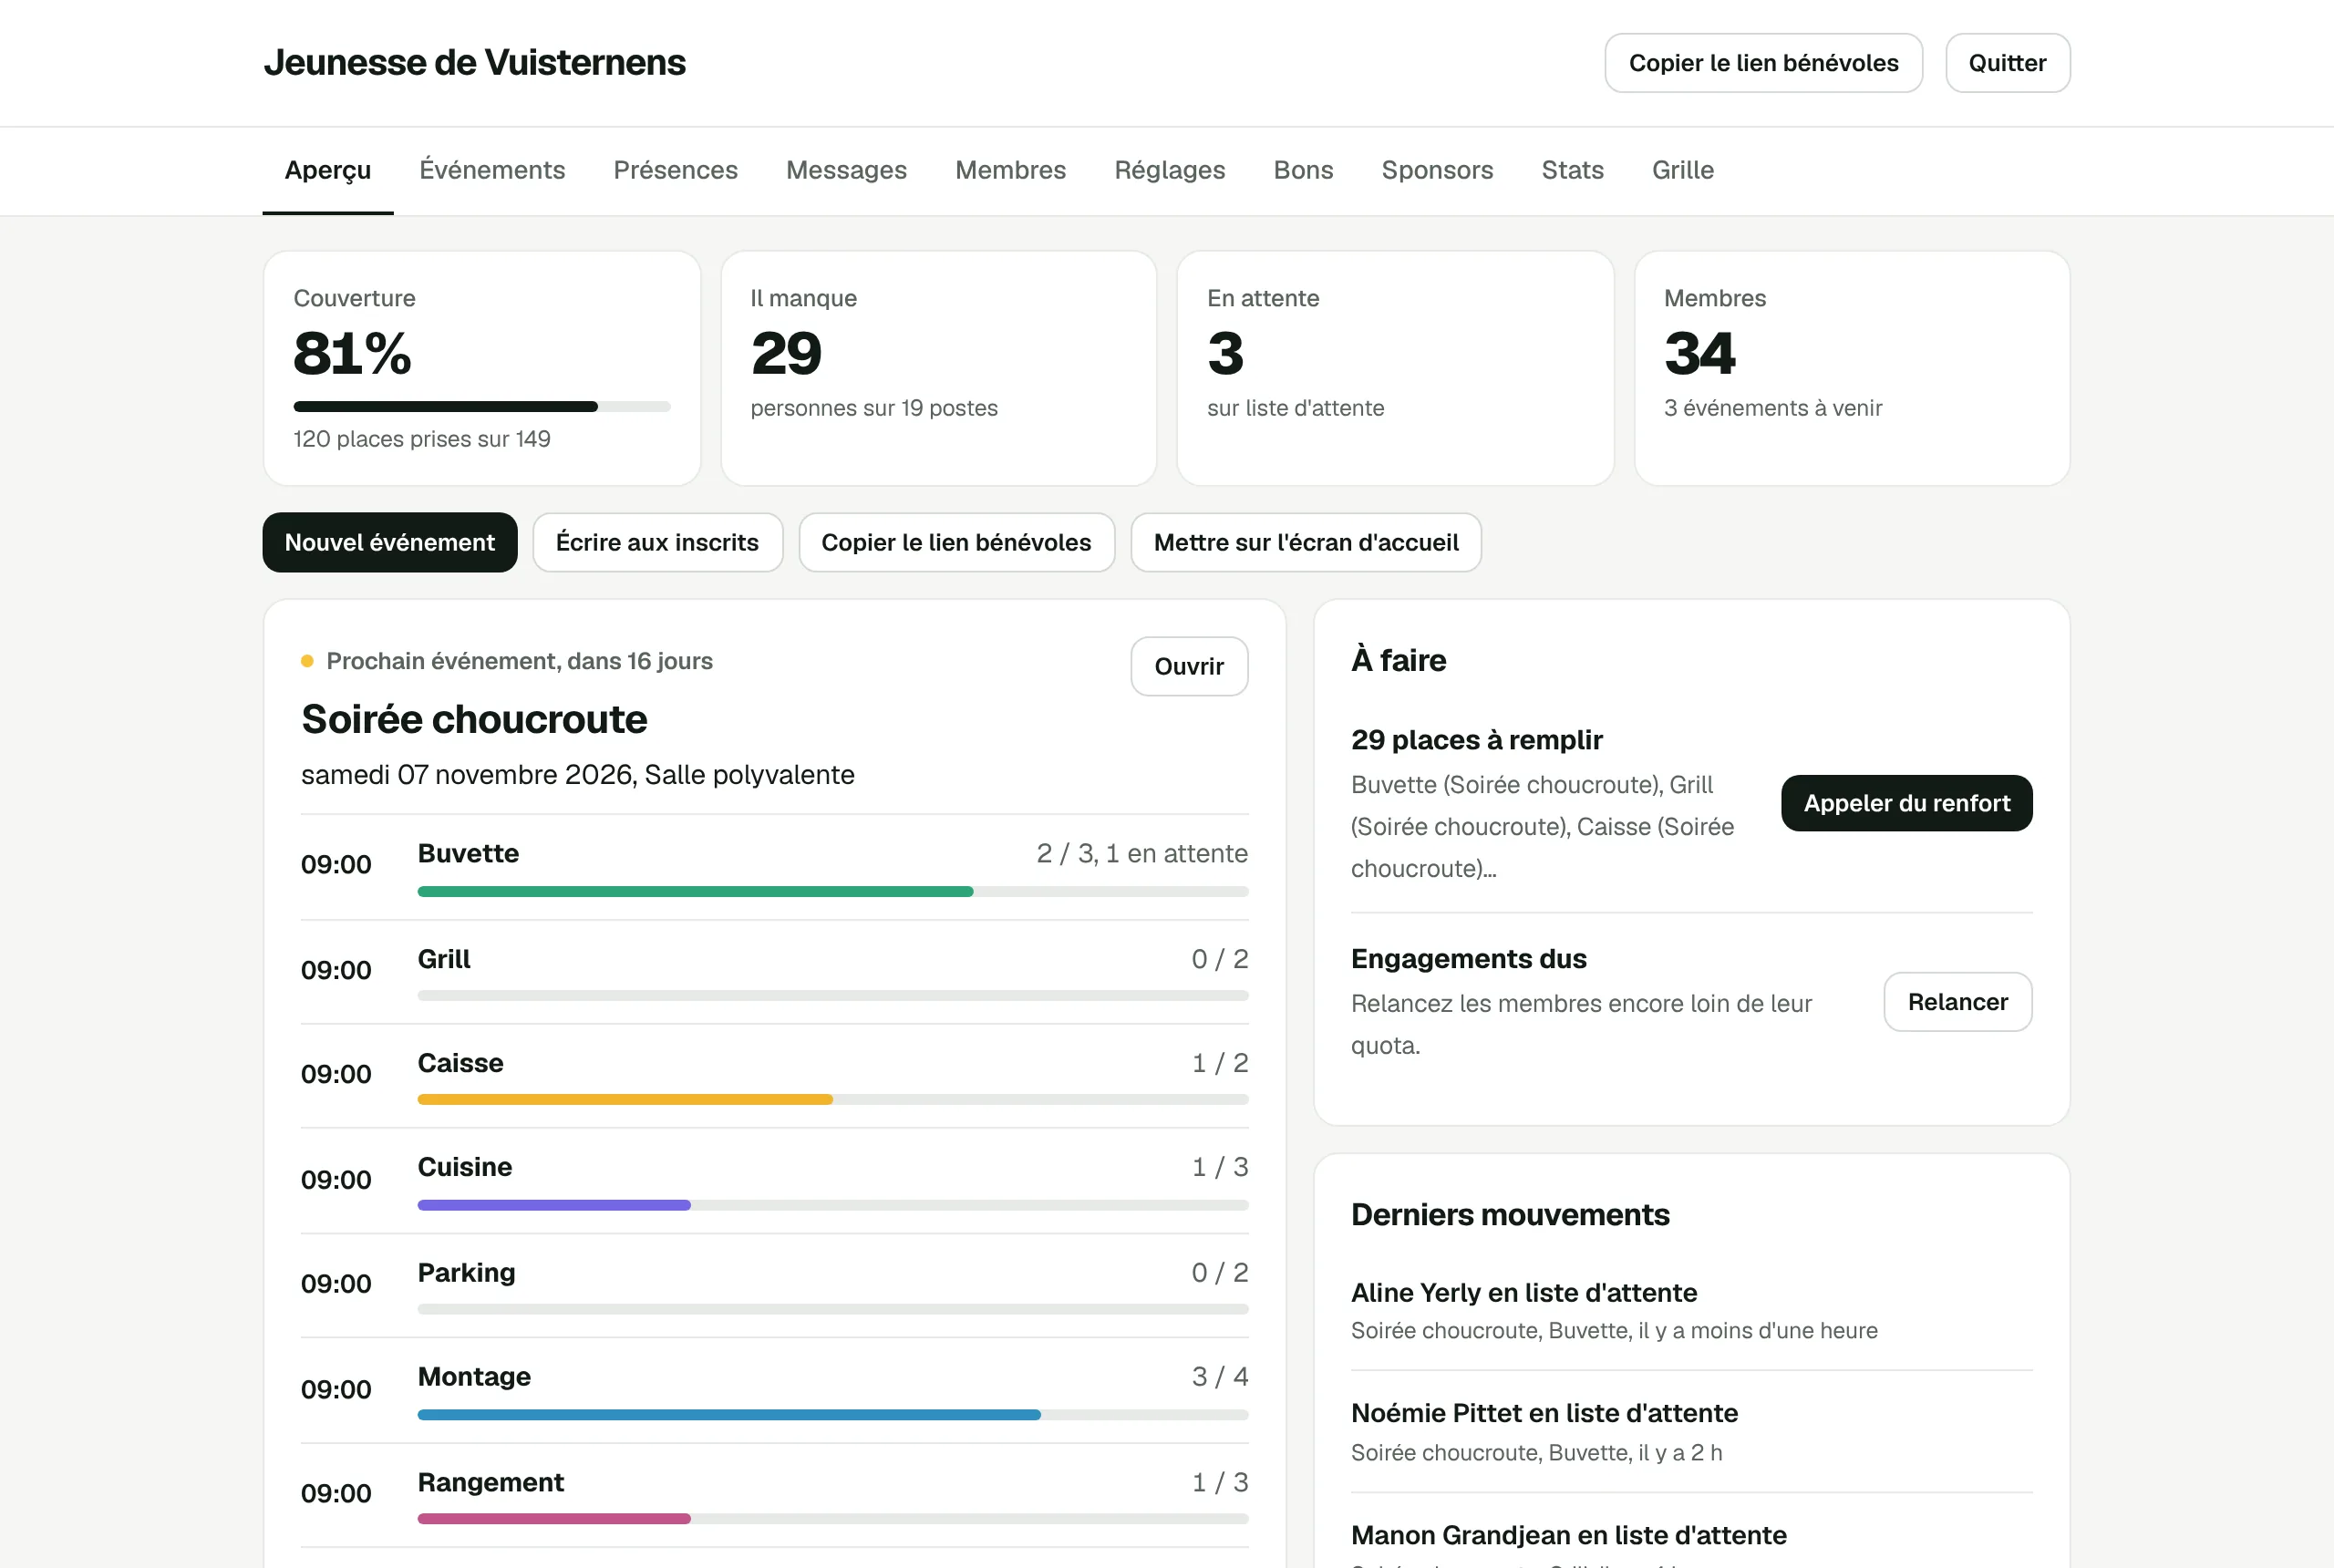Select the Caisse shift label
Screen dimensions: 2334x1568
pos(460,1063)
